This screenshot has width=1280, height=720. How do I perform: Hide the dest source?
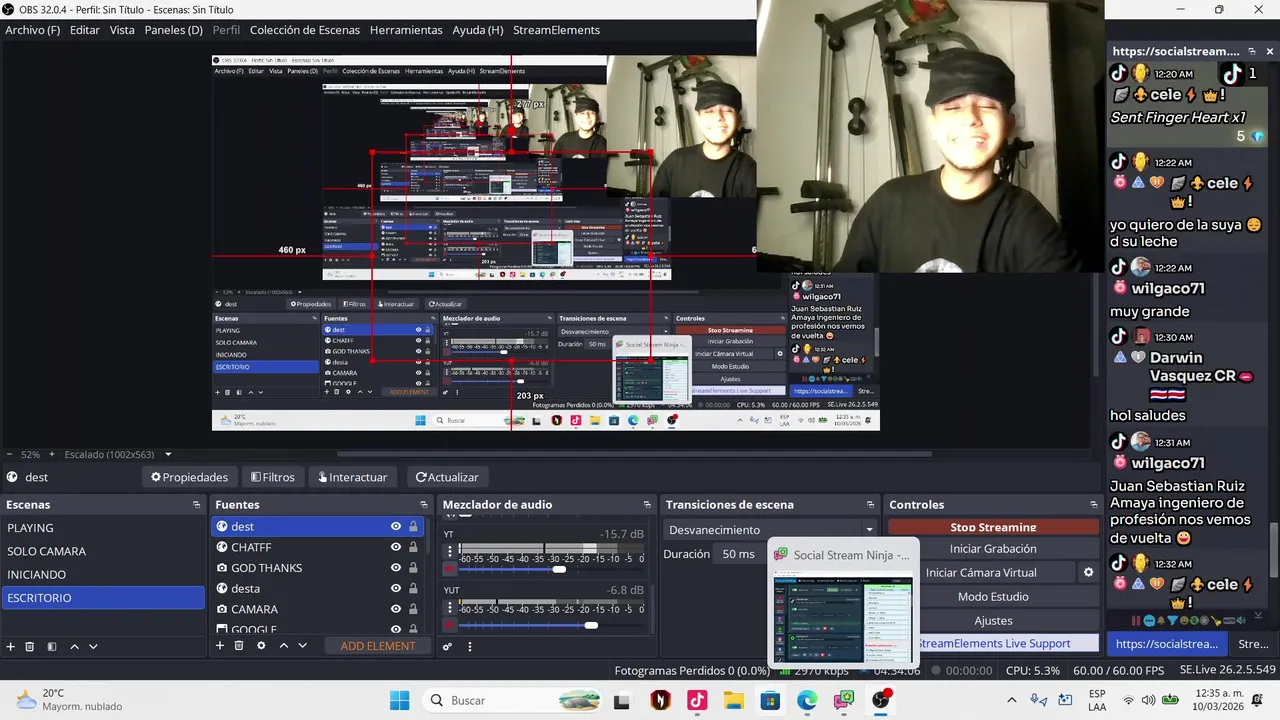coord(396,526)
